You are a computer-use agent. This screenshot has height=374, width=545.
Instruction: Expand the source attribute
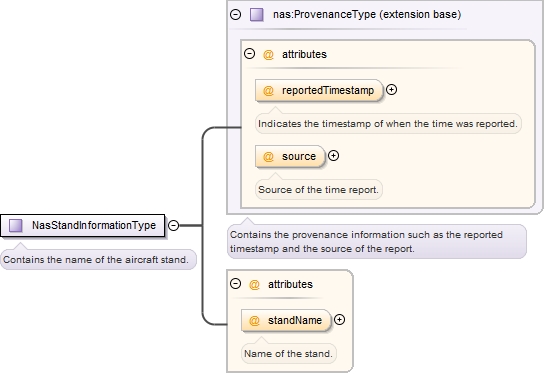pyautogui.click(x=334, y=155)
